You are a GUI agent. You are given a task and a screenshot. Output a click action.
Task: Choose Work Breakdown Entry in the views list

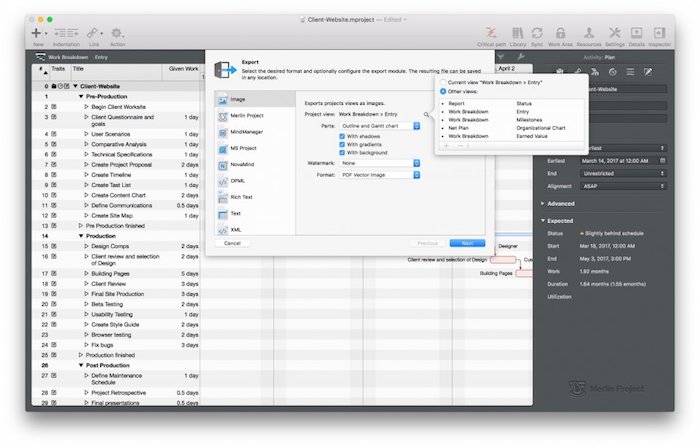pyautogui.click(x=512, y=112)
